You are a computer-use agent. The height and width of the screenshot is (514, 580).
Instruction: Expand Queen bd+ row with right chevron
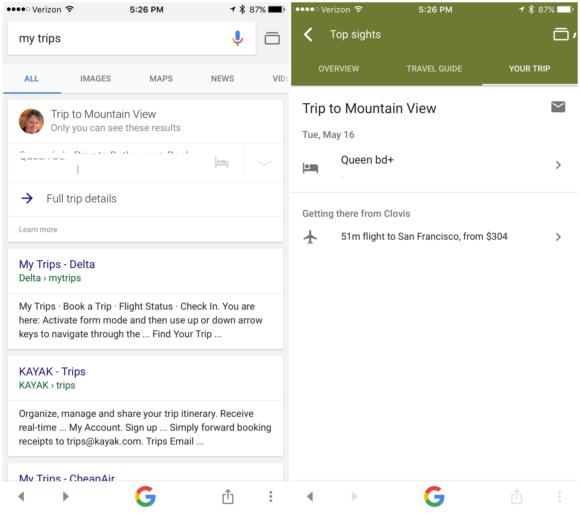(x=558, y=165)
